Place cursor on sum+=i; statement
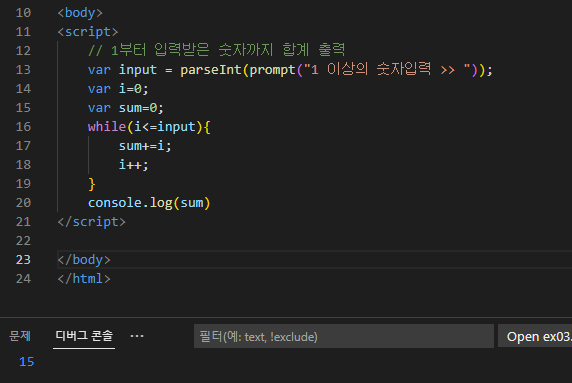Image resolution: width=572 pixels, height=383 pixels. [x=145, y=146]
